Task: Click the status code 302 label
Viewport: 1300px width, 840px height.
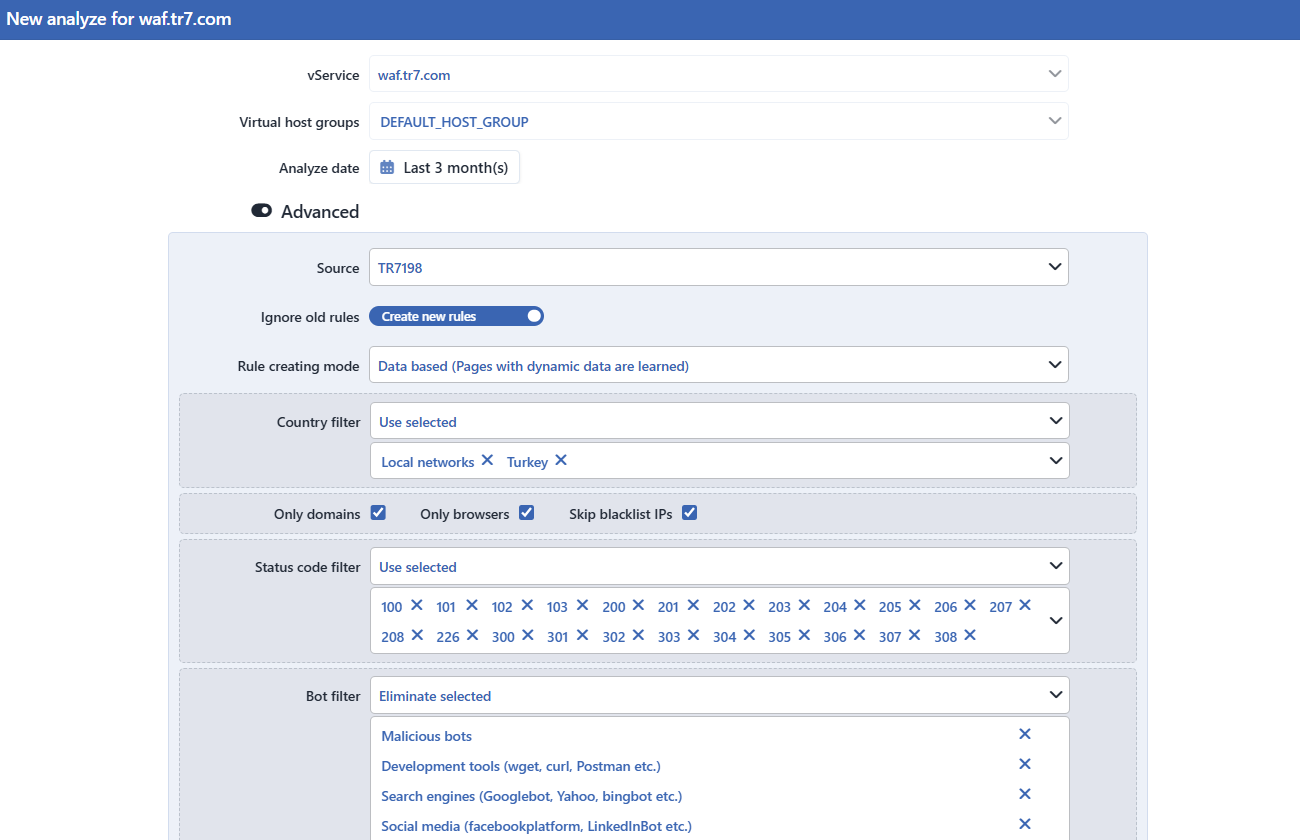Action: pos(614,637)
